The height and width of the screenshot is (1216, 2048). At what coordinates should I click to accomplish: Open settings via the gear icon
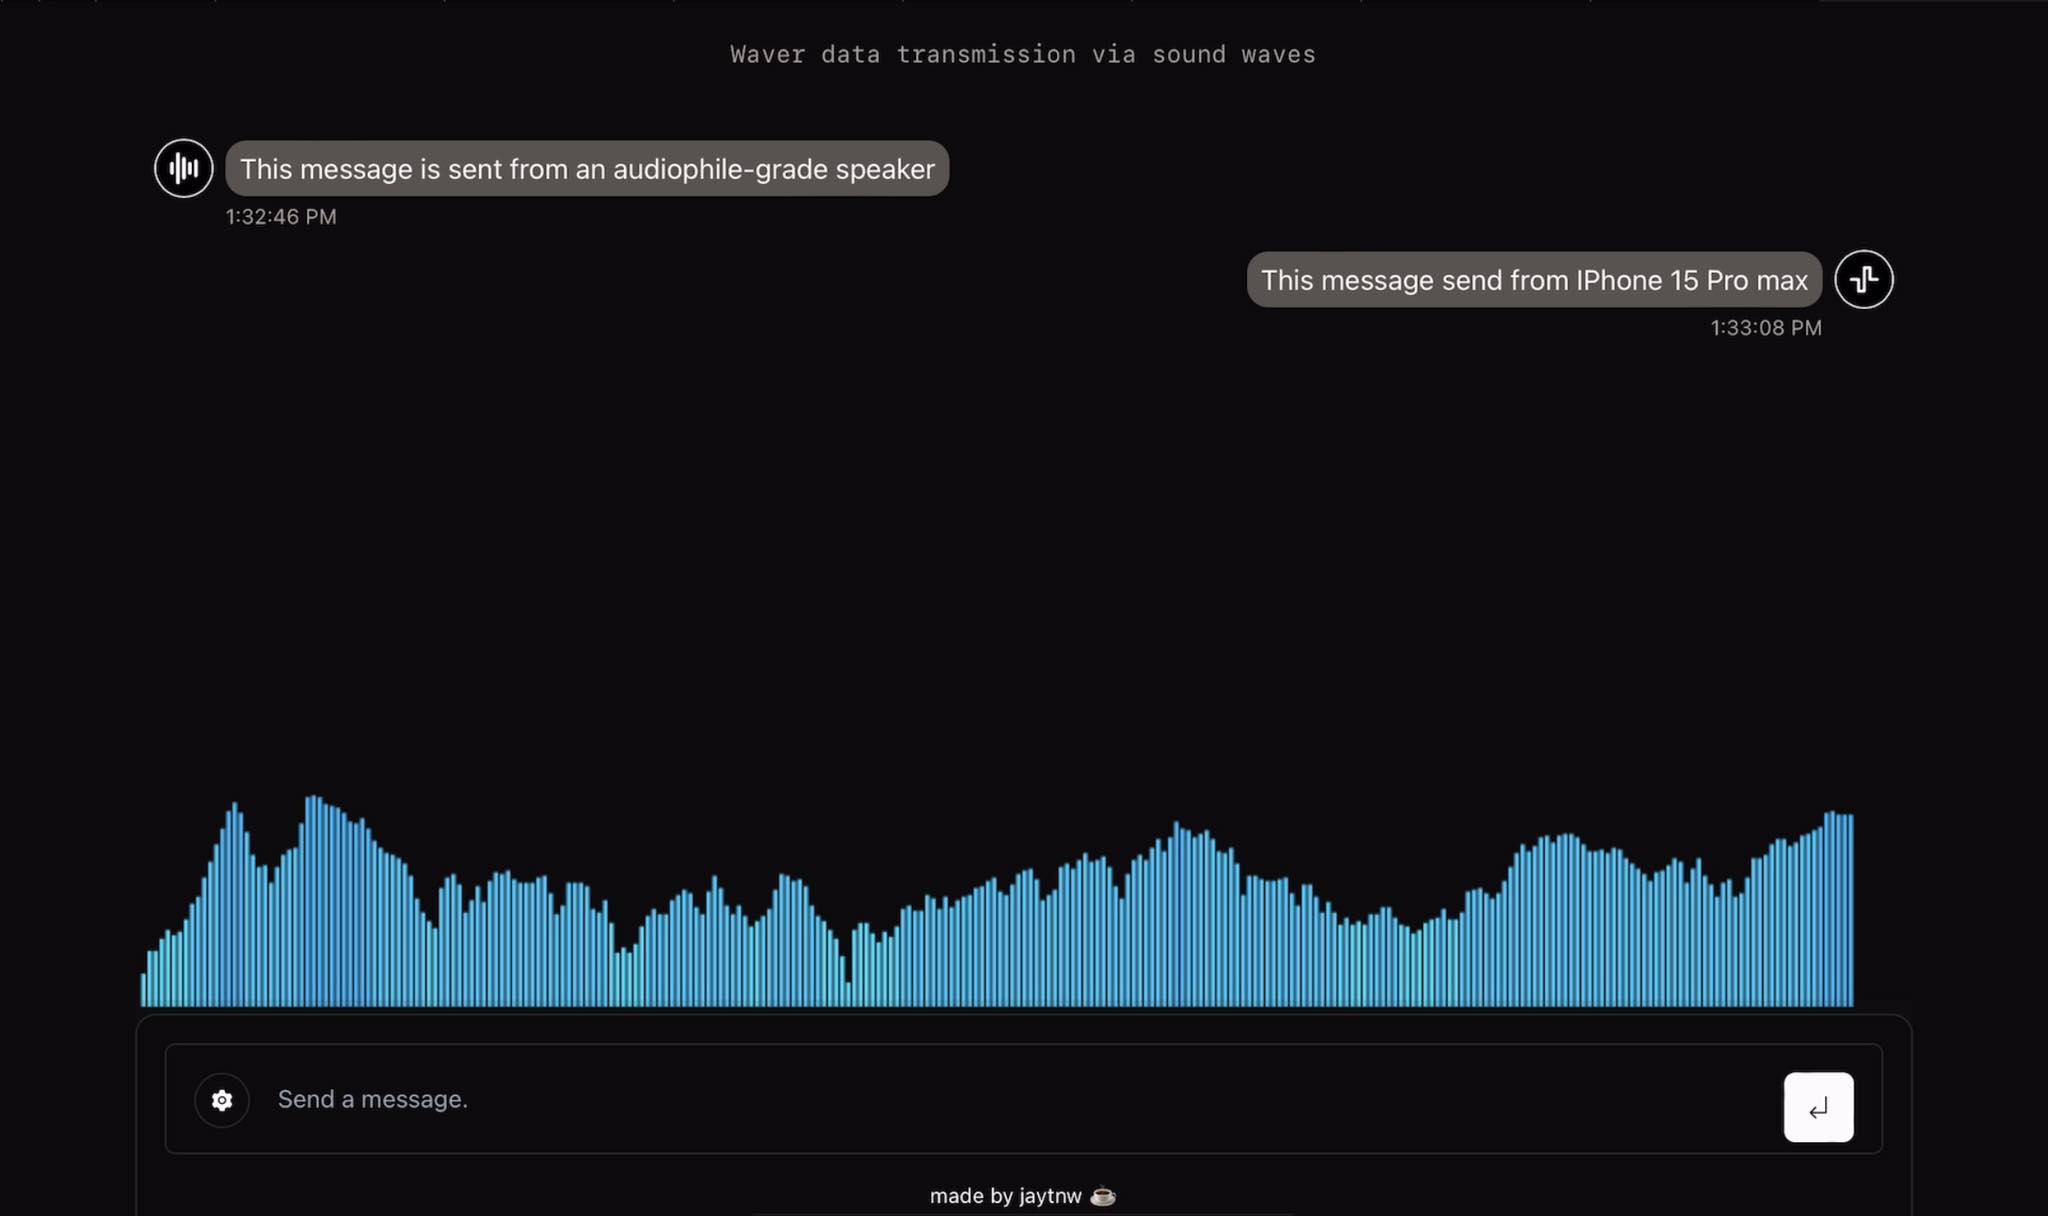click(x=222, y=1100)
